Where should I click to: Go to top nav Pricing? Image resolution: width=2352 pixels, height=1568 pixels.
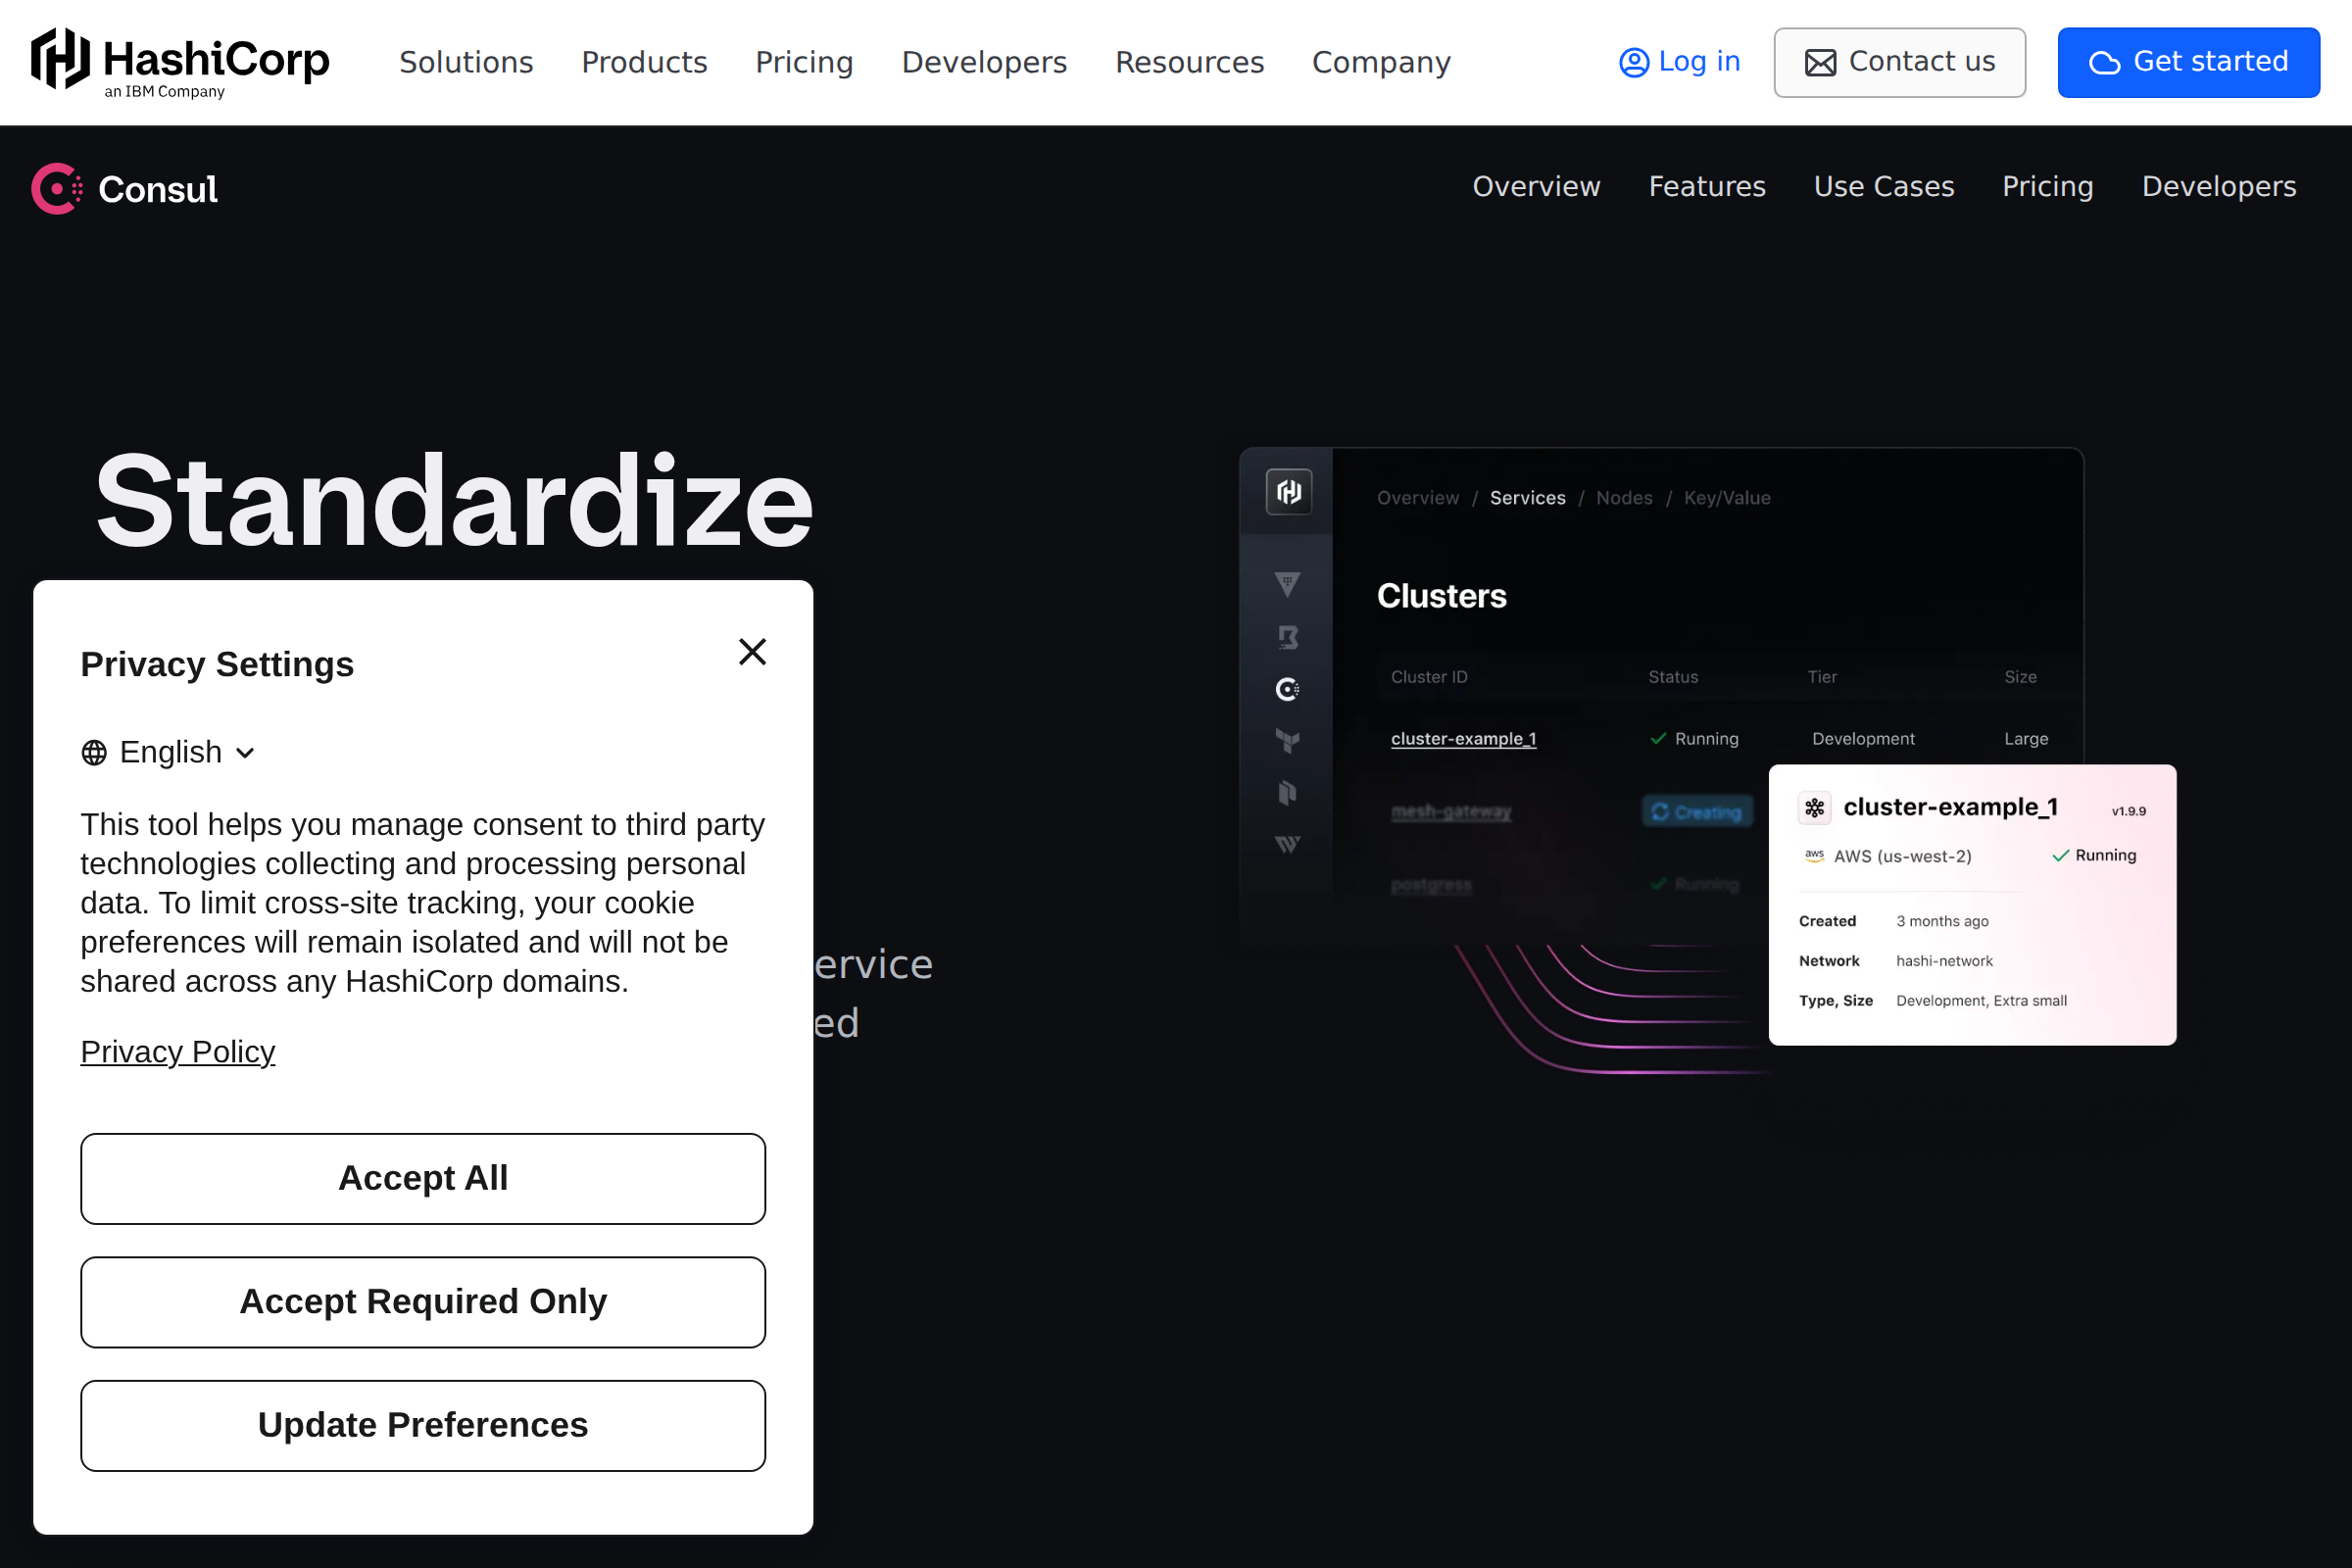[804, 62]
